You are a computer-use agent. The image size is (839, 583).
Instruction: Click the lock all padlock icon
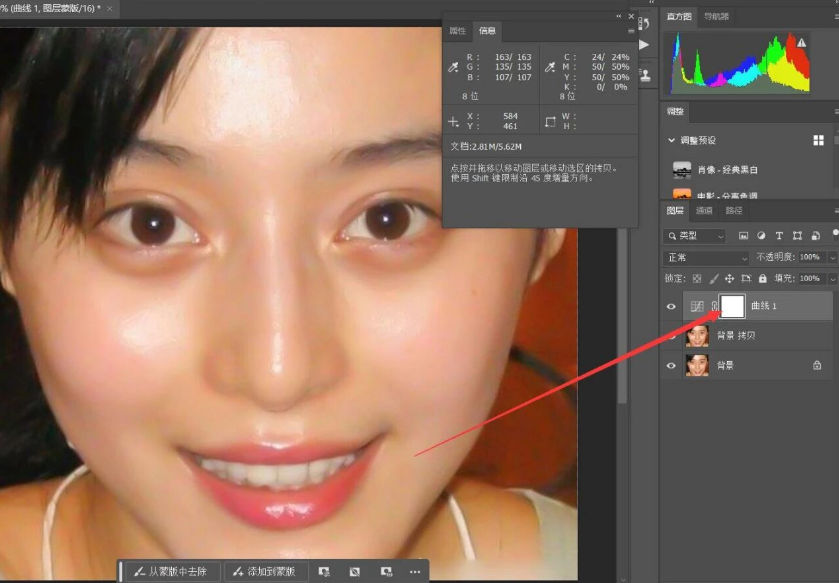[762, 279]
